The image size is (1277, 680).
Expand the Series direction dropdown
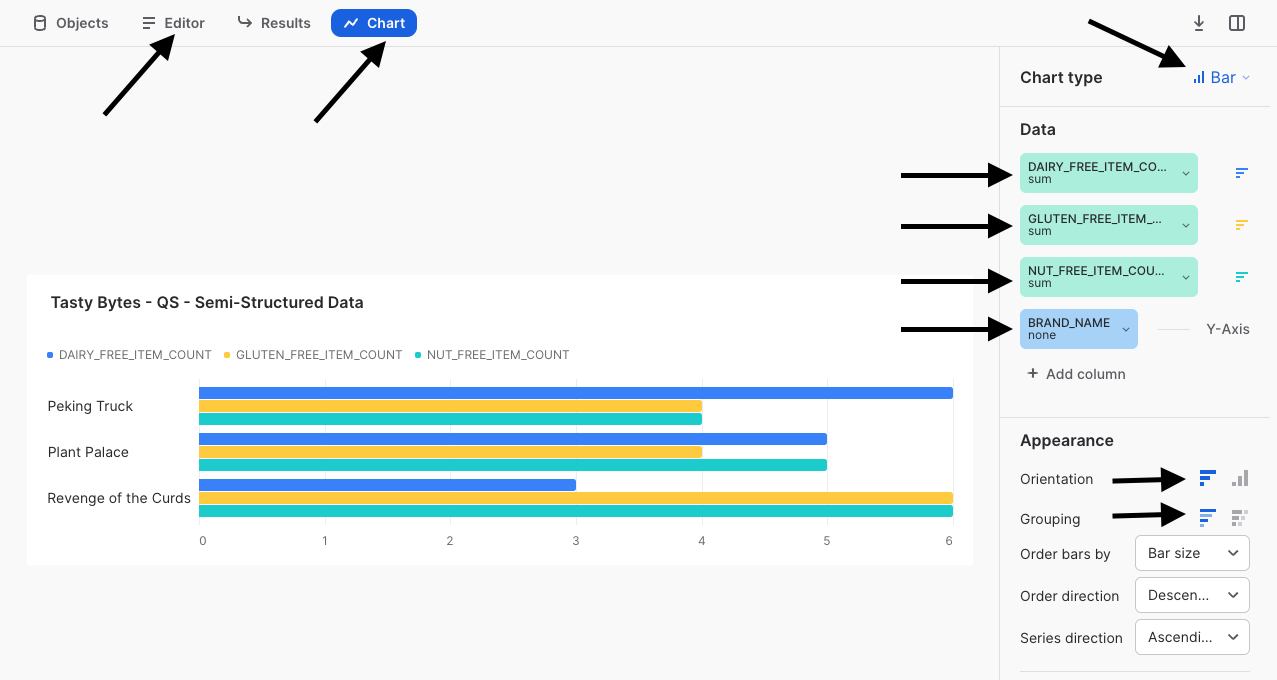1191,637
